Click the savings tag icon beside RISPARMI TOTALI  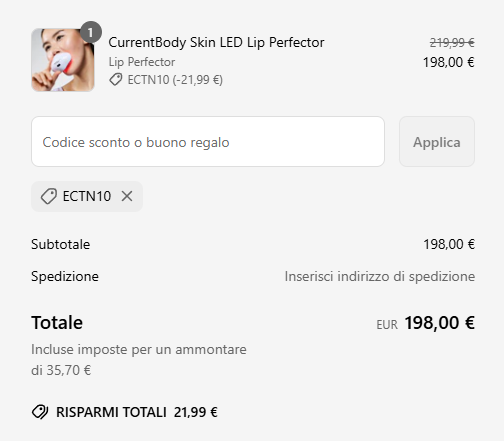(40, 412)
